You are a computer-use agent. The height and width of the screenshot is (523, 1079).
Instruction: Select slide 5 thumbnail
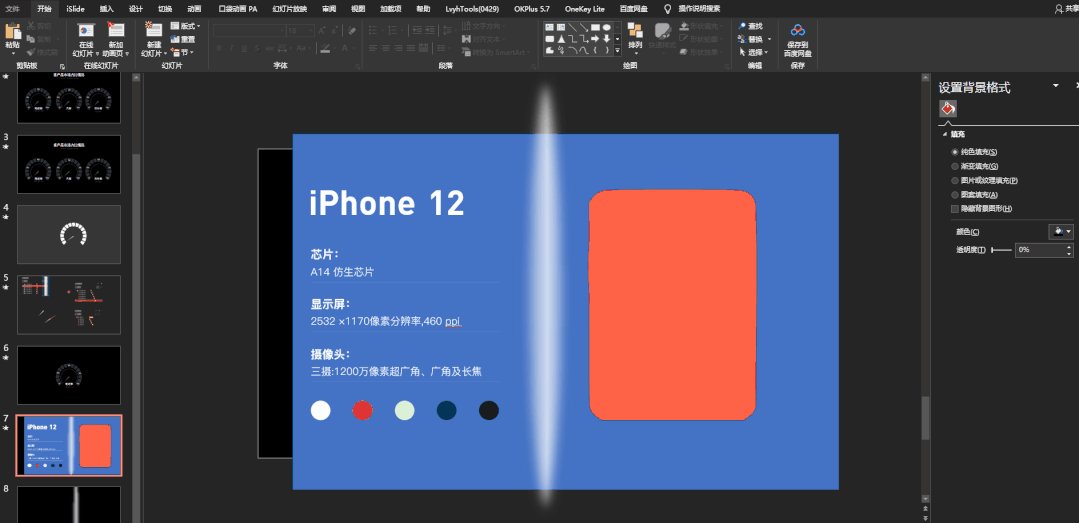click(x=69, y=305)
